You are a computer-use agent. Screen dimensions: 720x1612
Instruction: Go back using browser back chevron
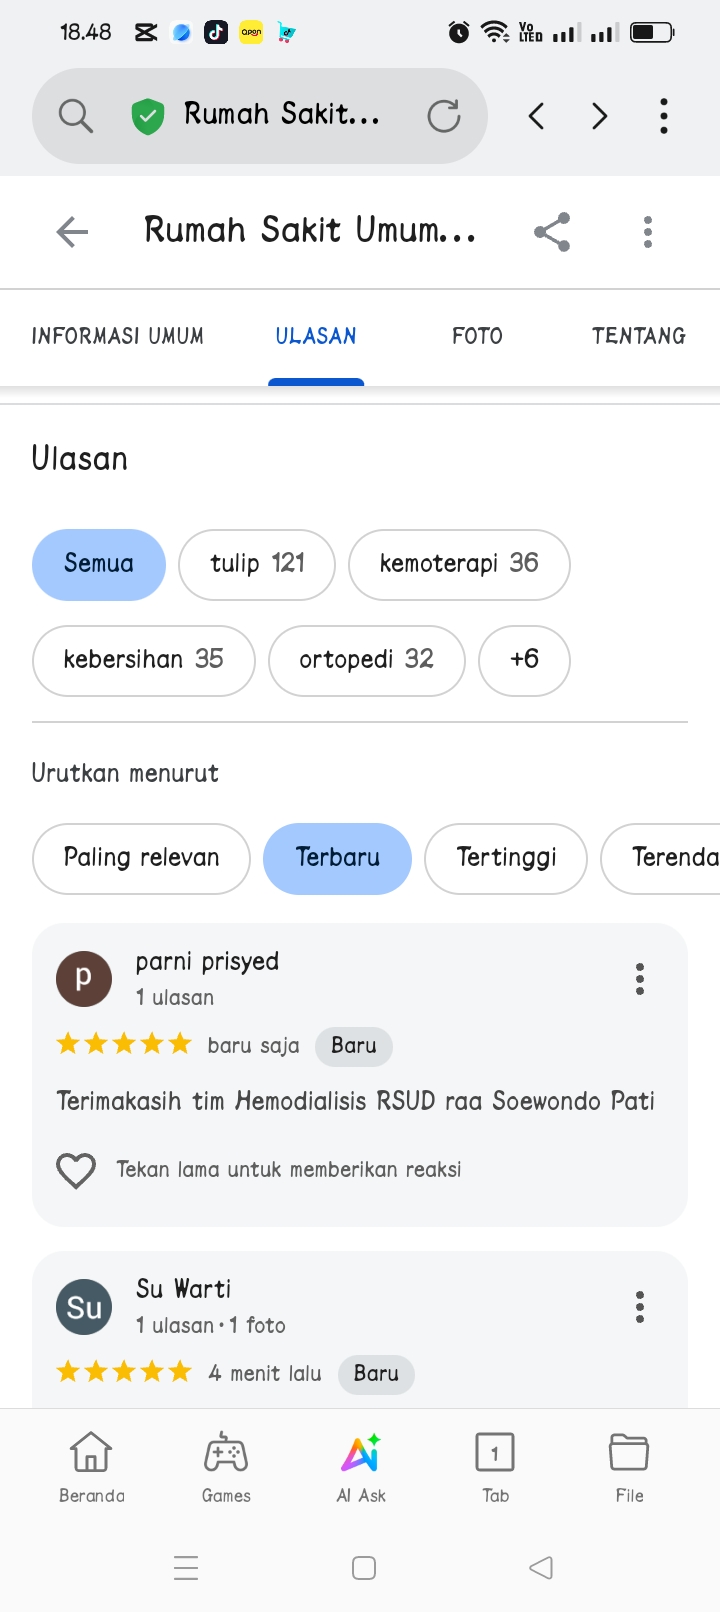point(537,116)
